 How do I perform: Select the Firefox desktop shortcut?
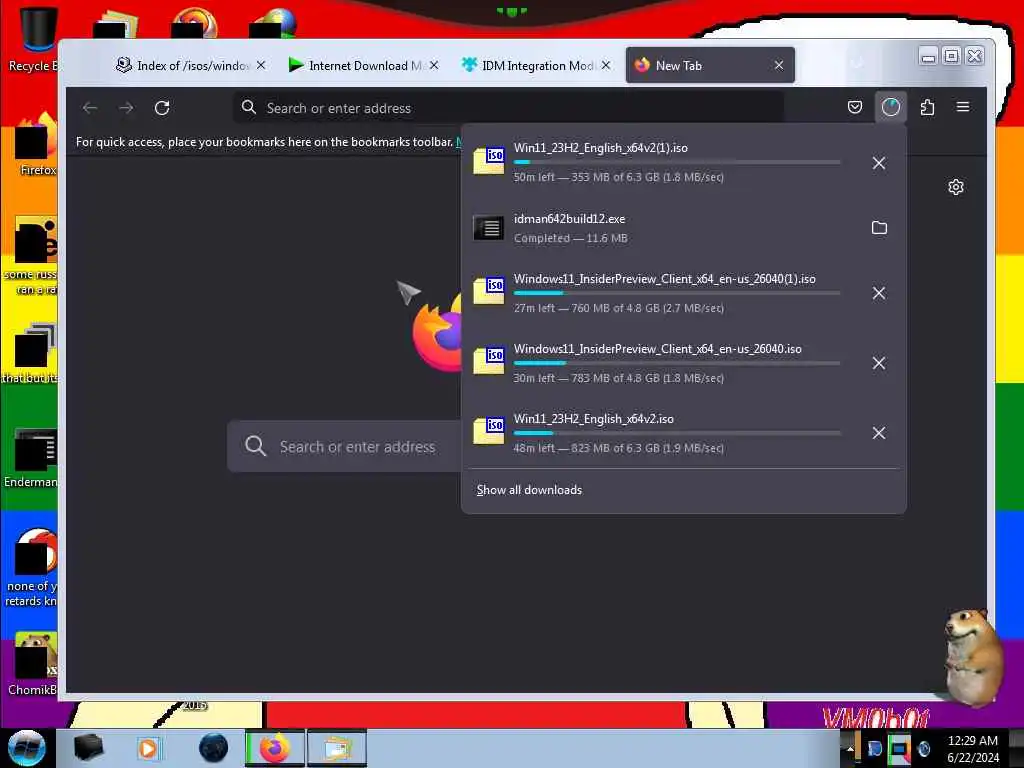(35, 144)
